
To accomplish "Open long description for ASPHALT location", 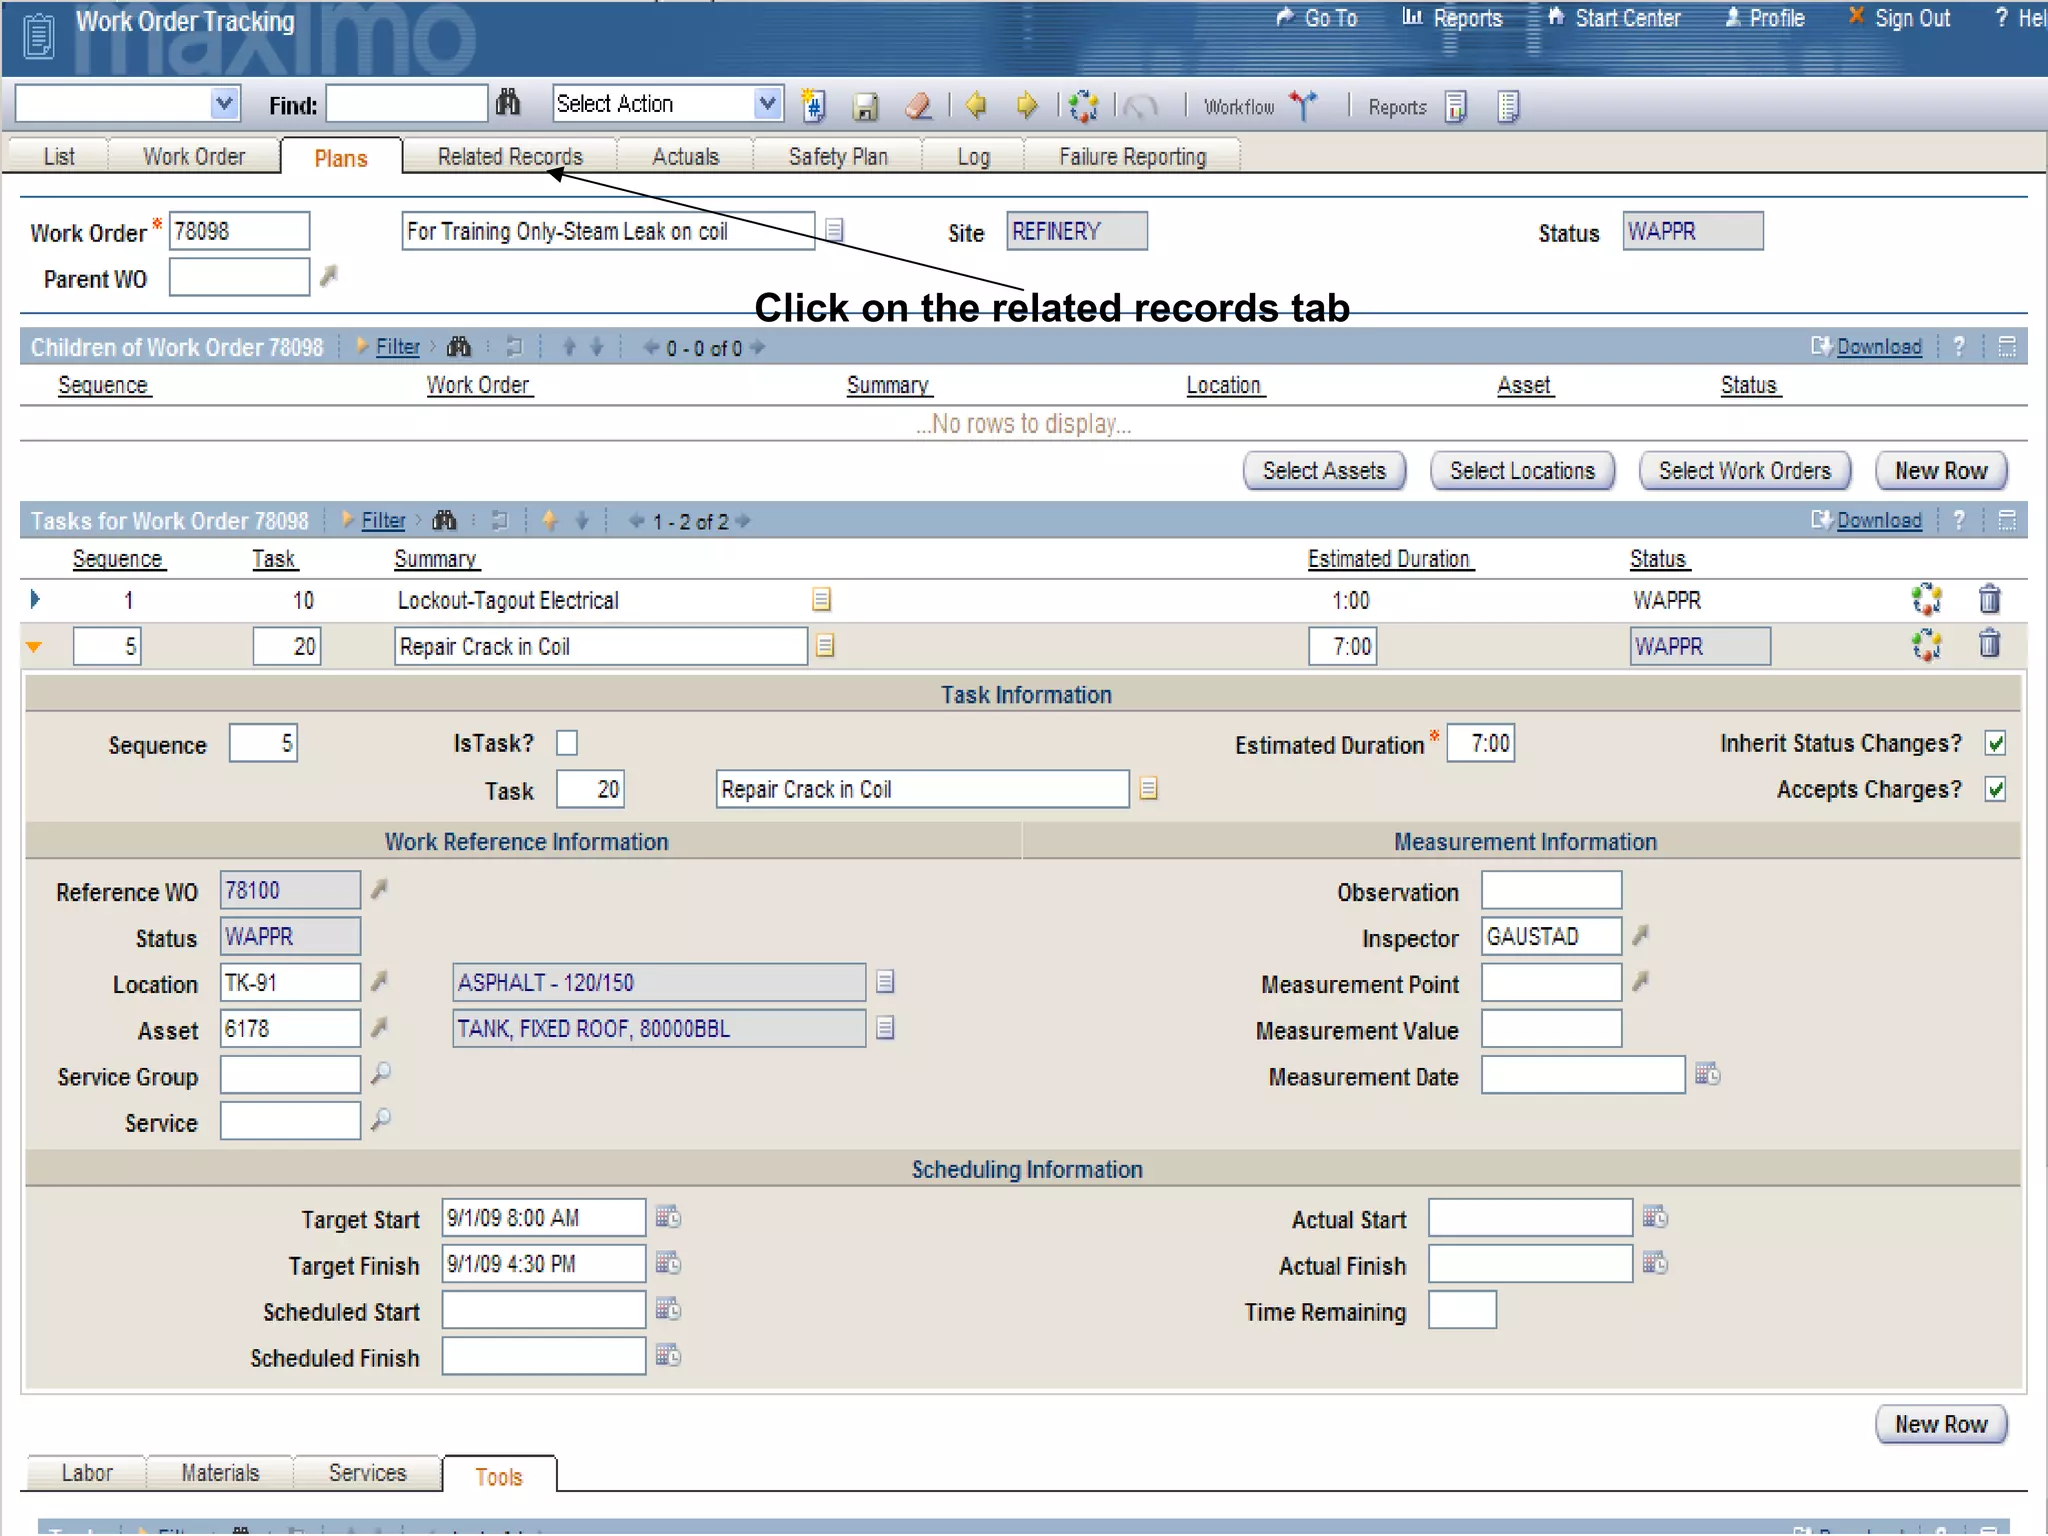I will (x=885, y=982).
